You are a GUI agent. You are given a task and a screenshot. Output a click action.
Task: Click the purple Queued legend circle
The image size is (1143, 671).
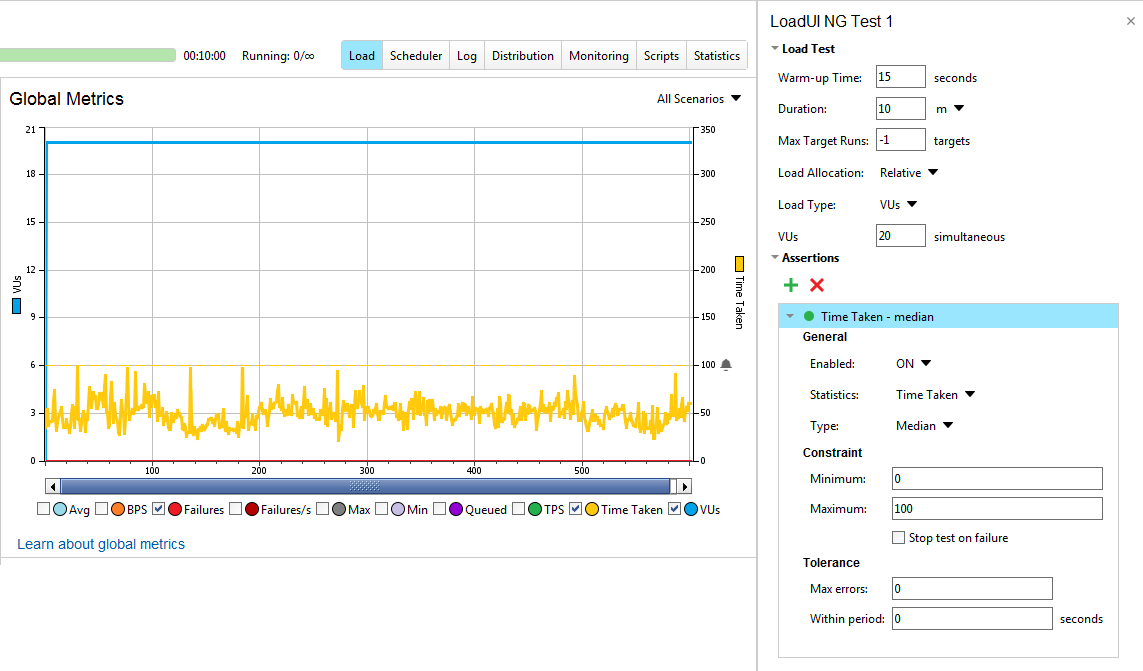point(455,509)
